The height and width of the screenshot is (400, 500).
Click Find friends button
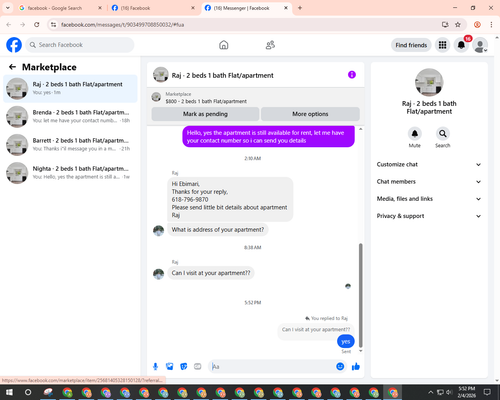(x=411, y=45)
